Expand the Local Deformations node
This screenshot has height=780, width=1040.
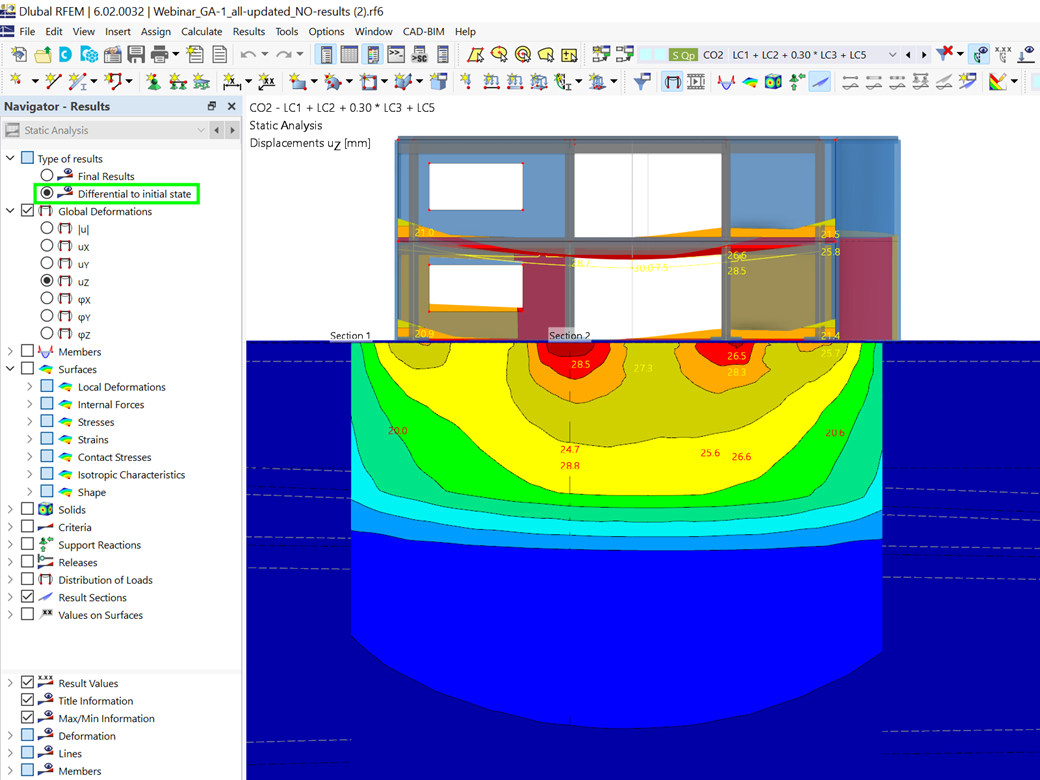[29, 386]
